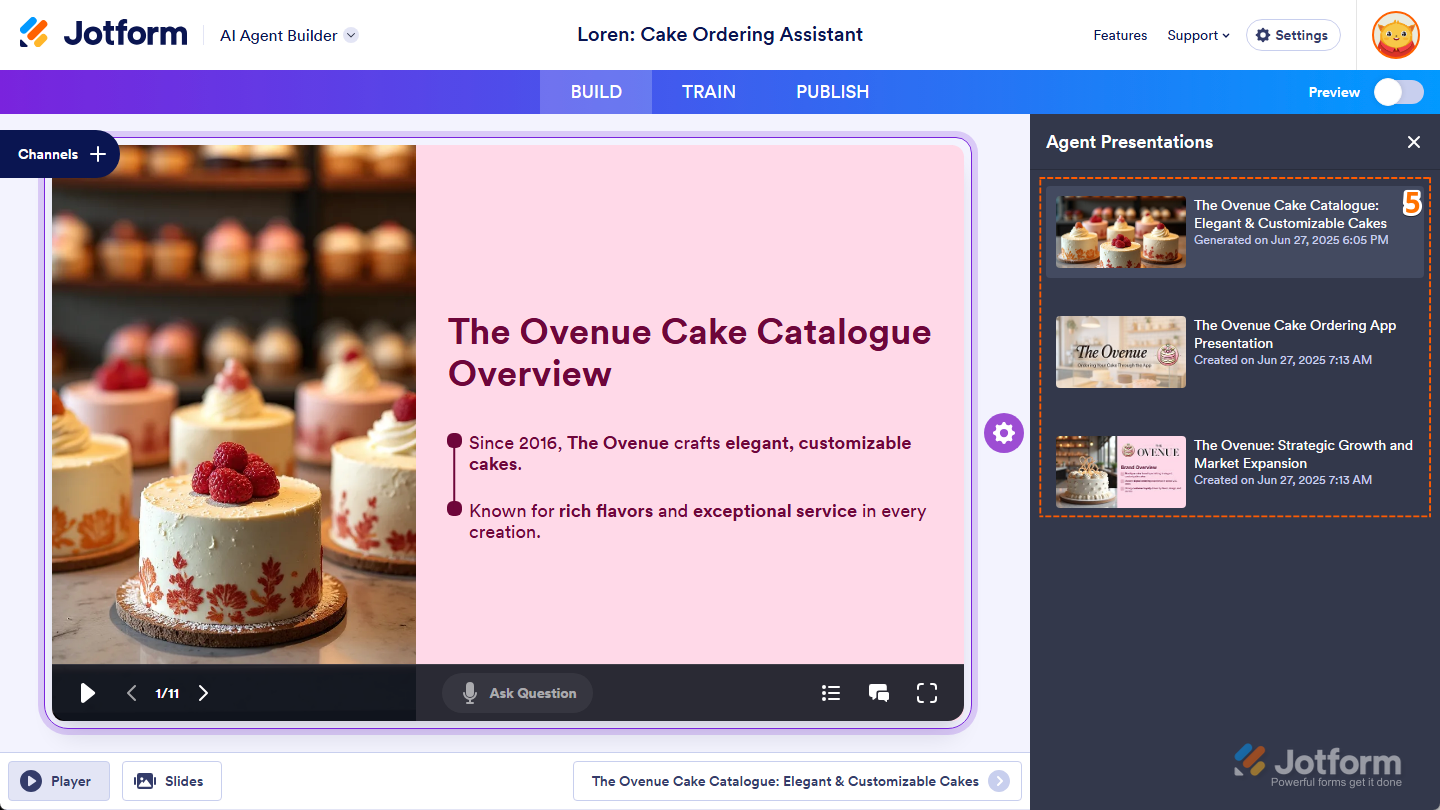Switch to the TRAIN tab

(x=709, y=92)
